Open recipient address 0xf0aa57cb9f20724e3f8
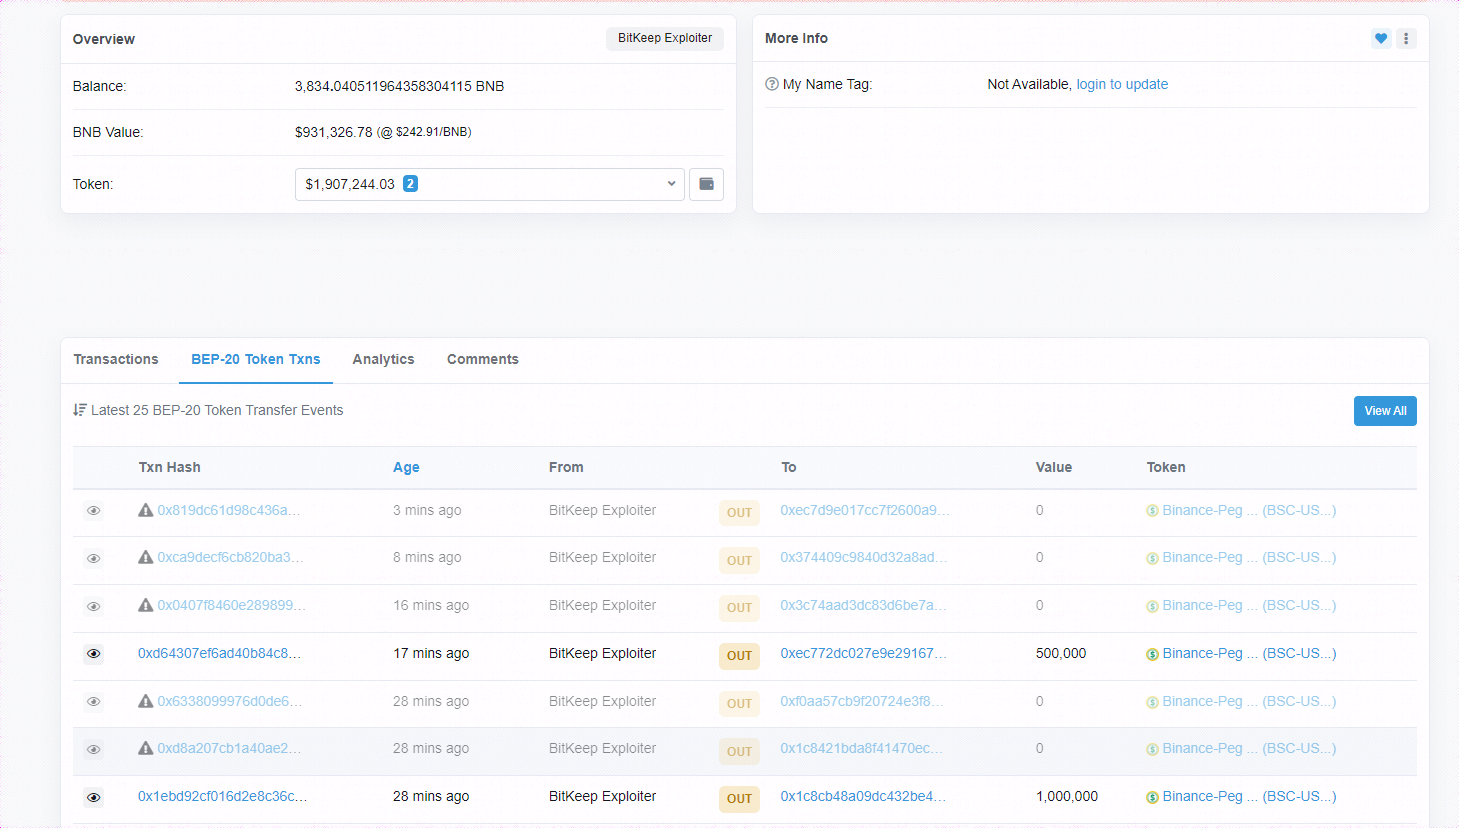This screenshot has height=828, width=1459. [861, 701]
